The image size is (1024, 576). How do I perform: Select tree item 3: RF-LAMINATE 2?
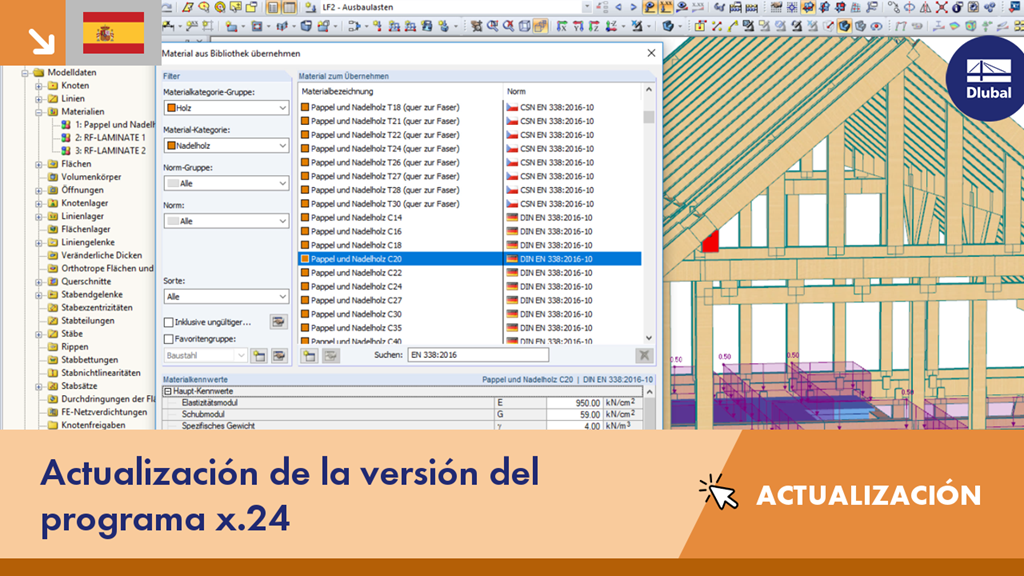click(110, 150)
